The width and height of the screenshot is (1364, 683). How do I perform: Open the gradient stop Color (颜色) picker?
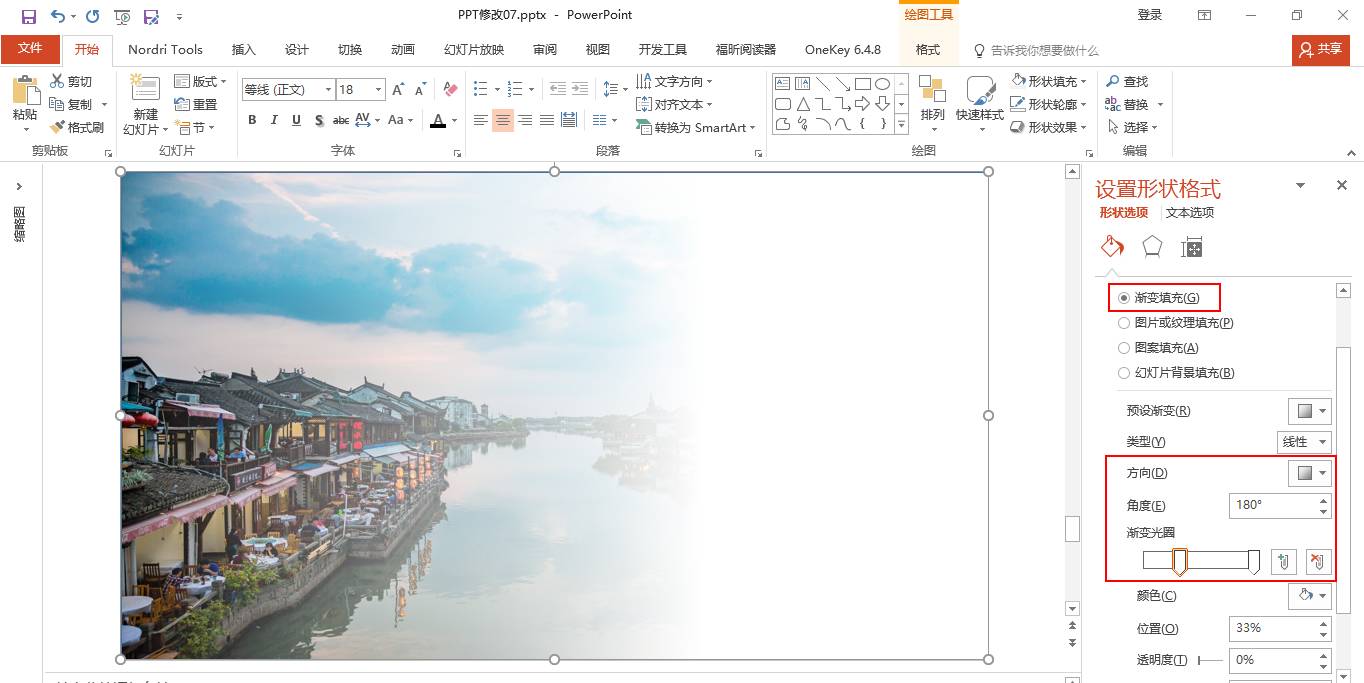tap(1309, 596)
